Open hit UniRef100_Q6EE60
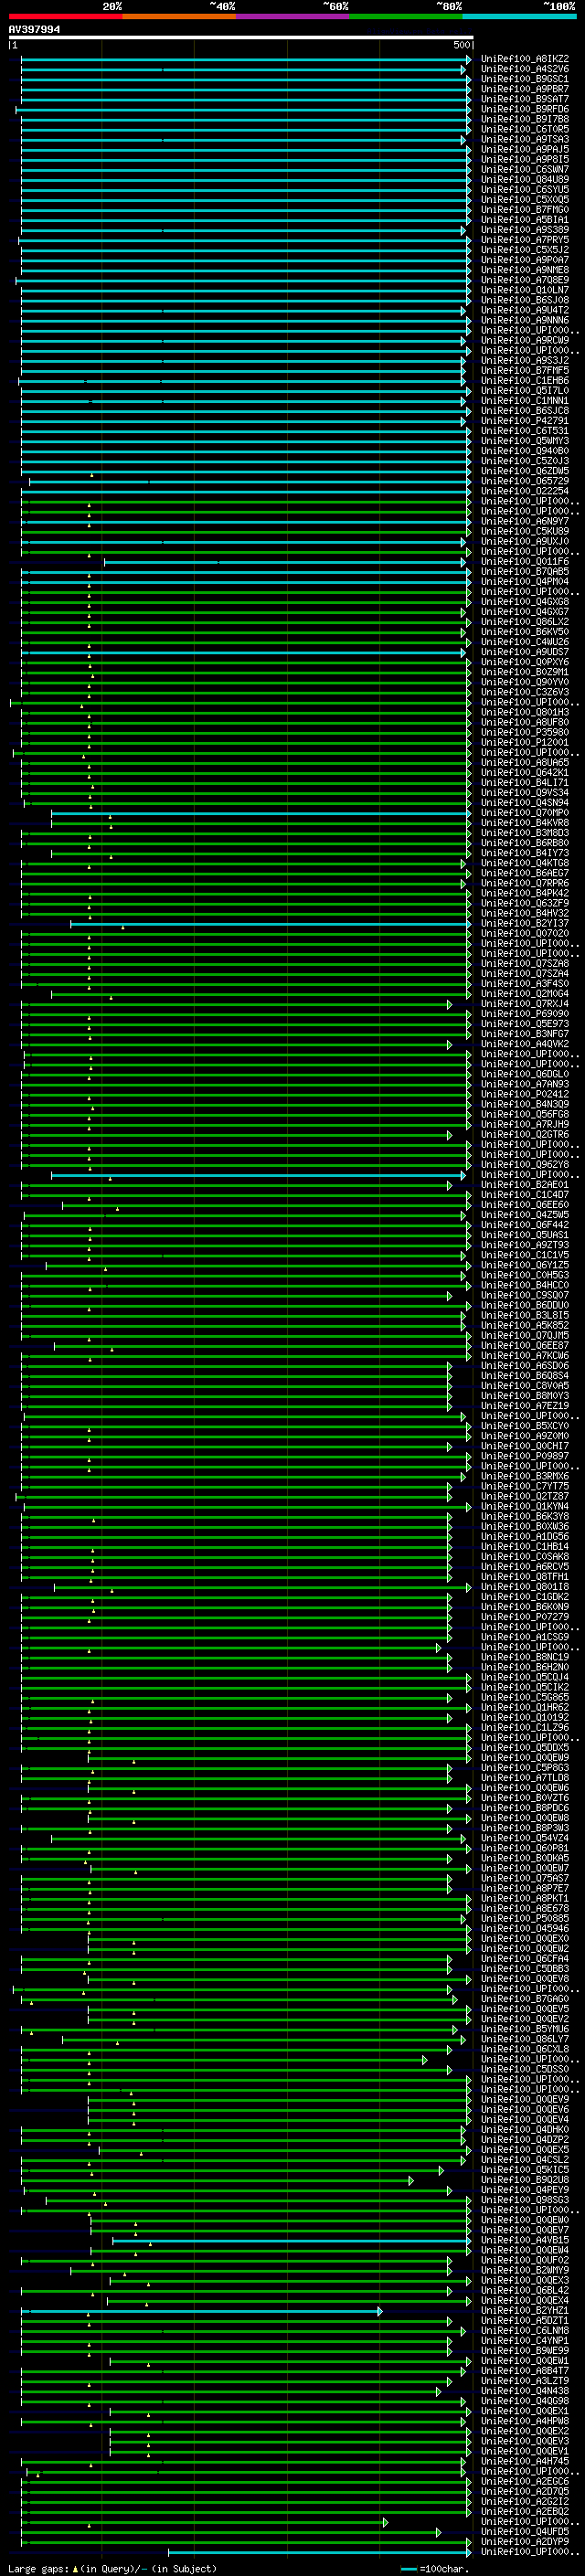Viewport: 585px width, 2576px height. [525, 1205]
